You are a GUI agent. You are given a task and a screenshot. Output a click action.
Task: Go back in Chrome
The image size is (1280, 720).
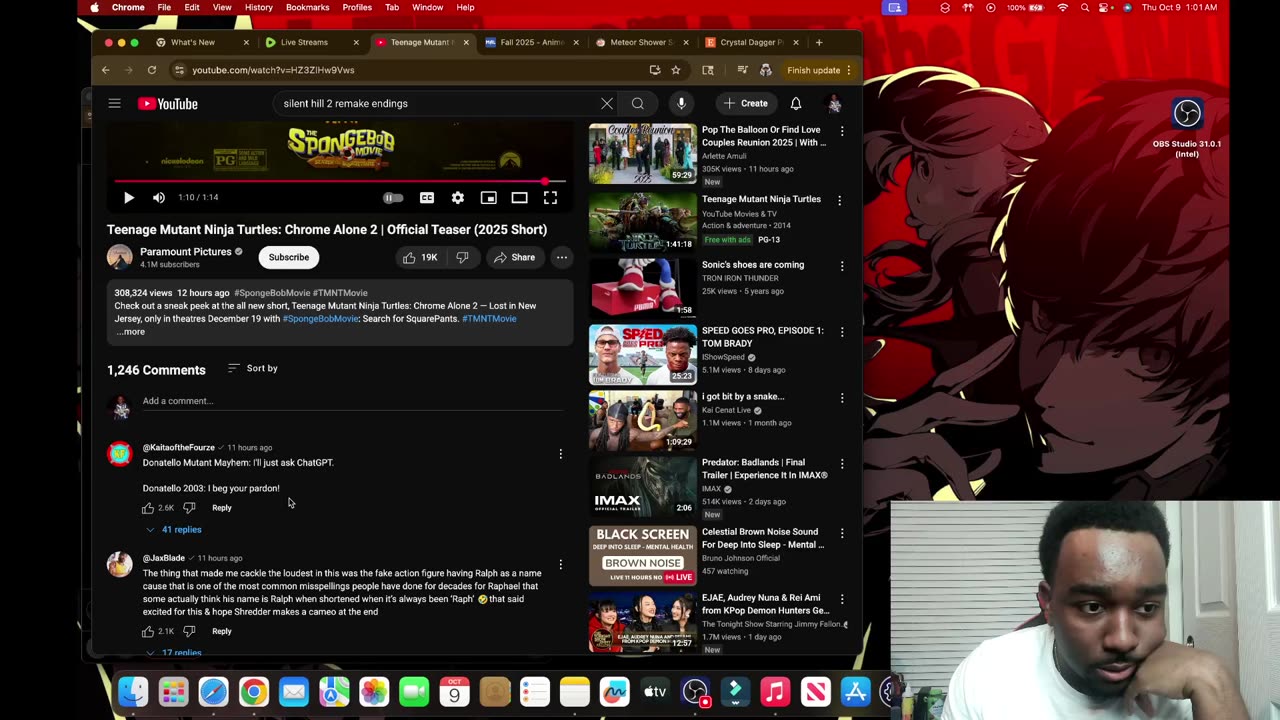[x=105, y=70]
